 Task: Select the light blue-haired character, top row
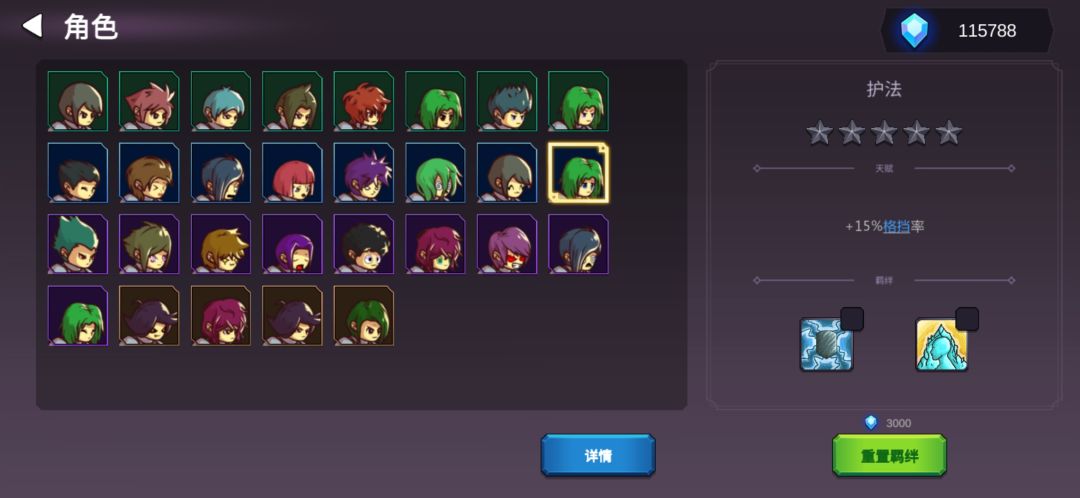[220, 101]
